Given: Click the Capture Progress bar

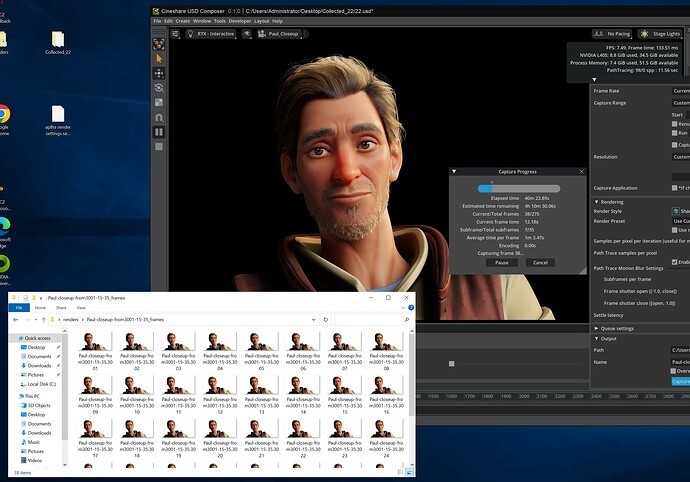Looking at the screenshot, I should [518, 187].
